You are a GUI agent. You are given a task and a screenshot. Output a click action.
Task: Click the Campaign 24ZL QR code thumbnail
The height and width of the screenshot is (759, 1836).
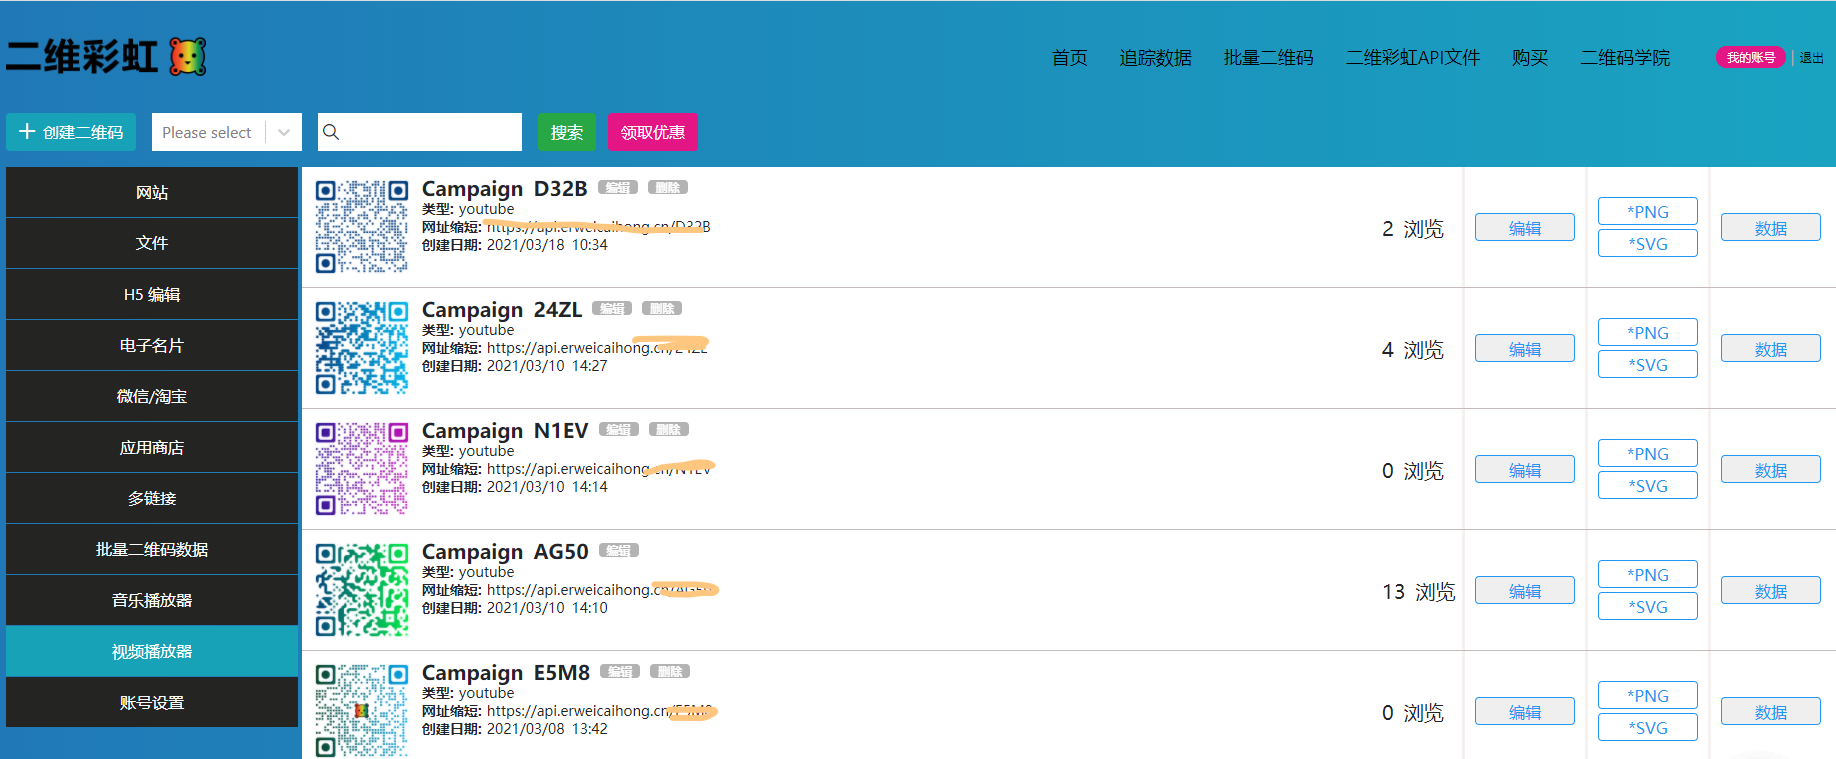click(x=362, y=348)
